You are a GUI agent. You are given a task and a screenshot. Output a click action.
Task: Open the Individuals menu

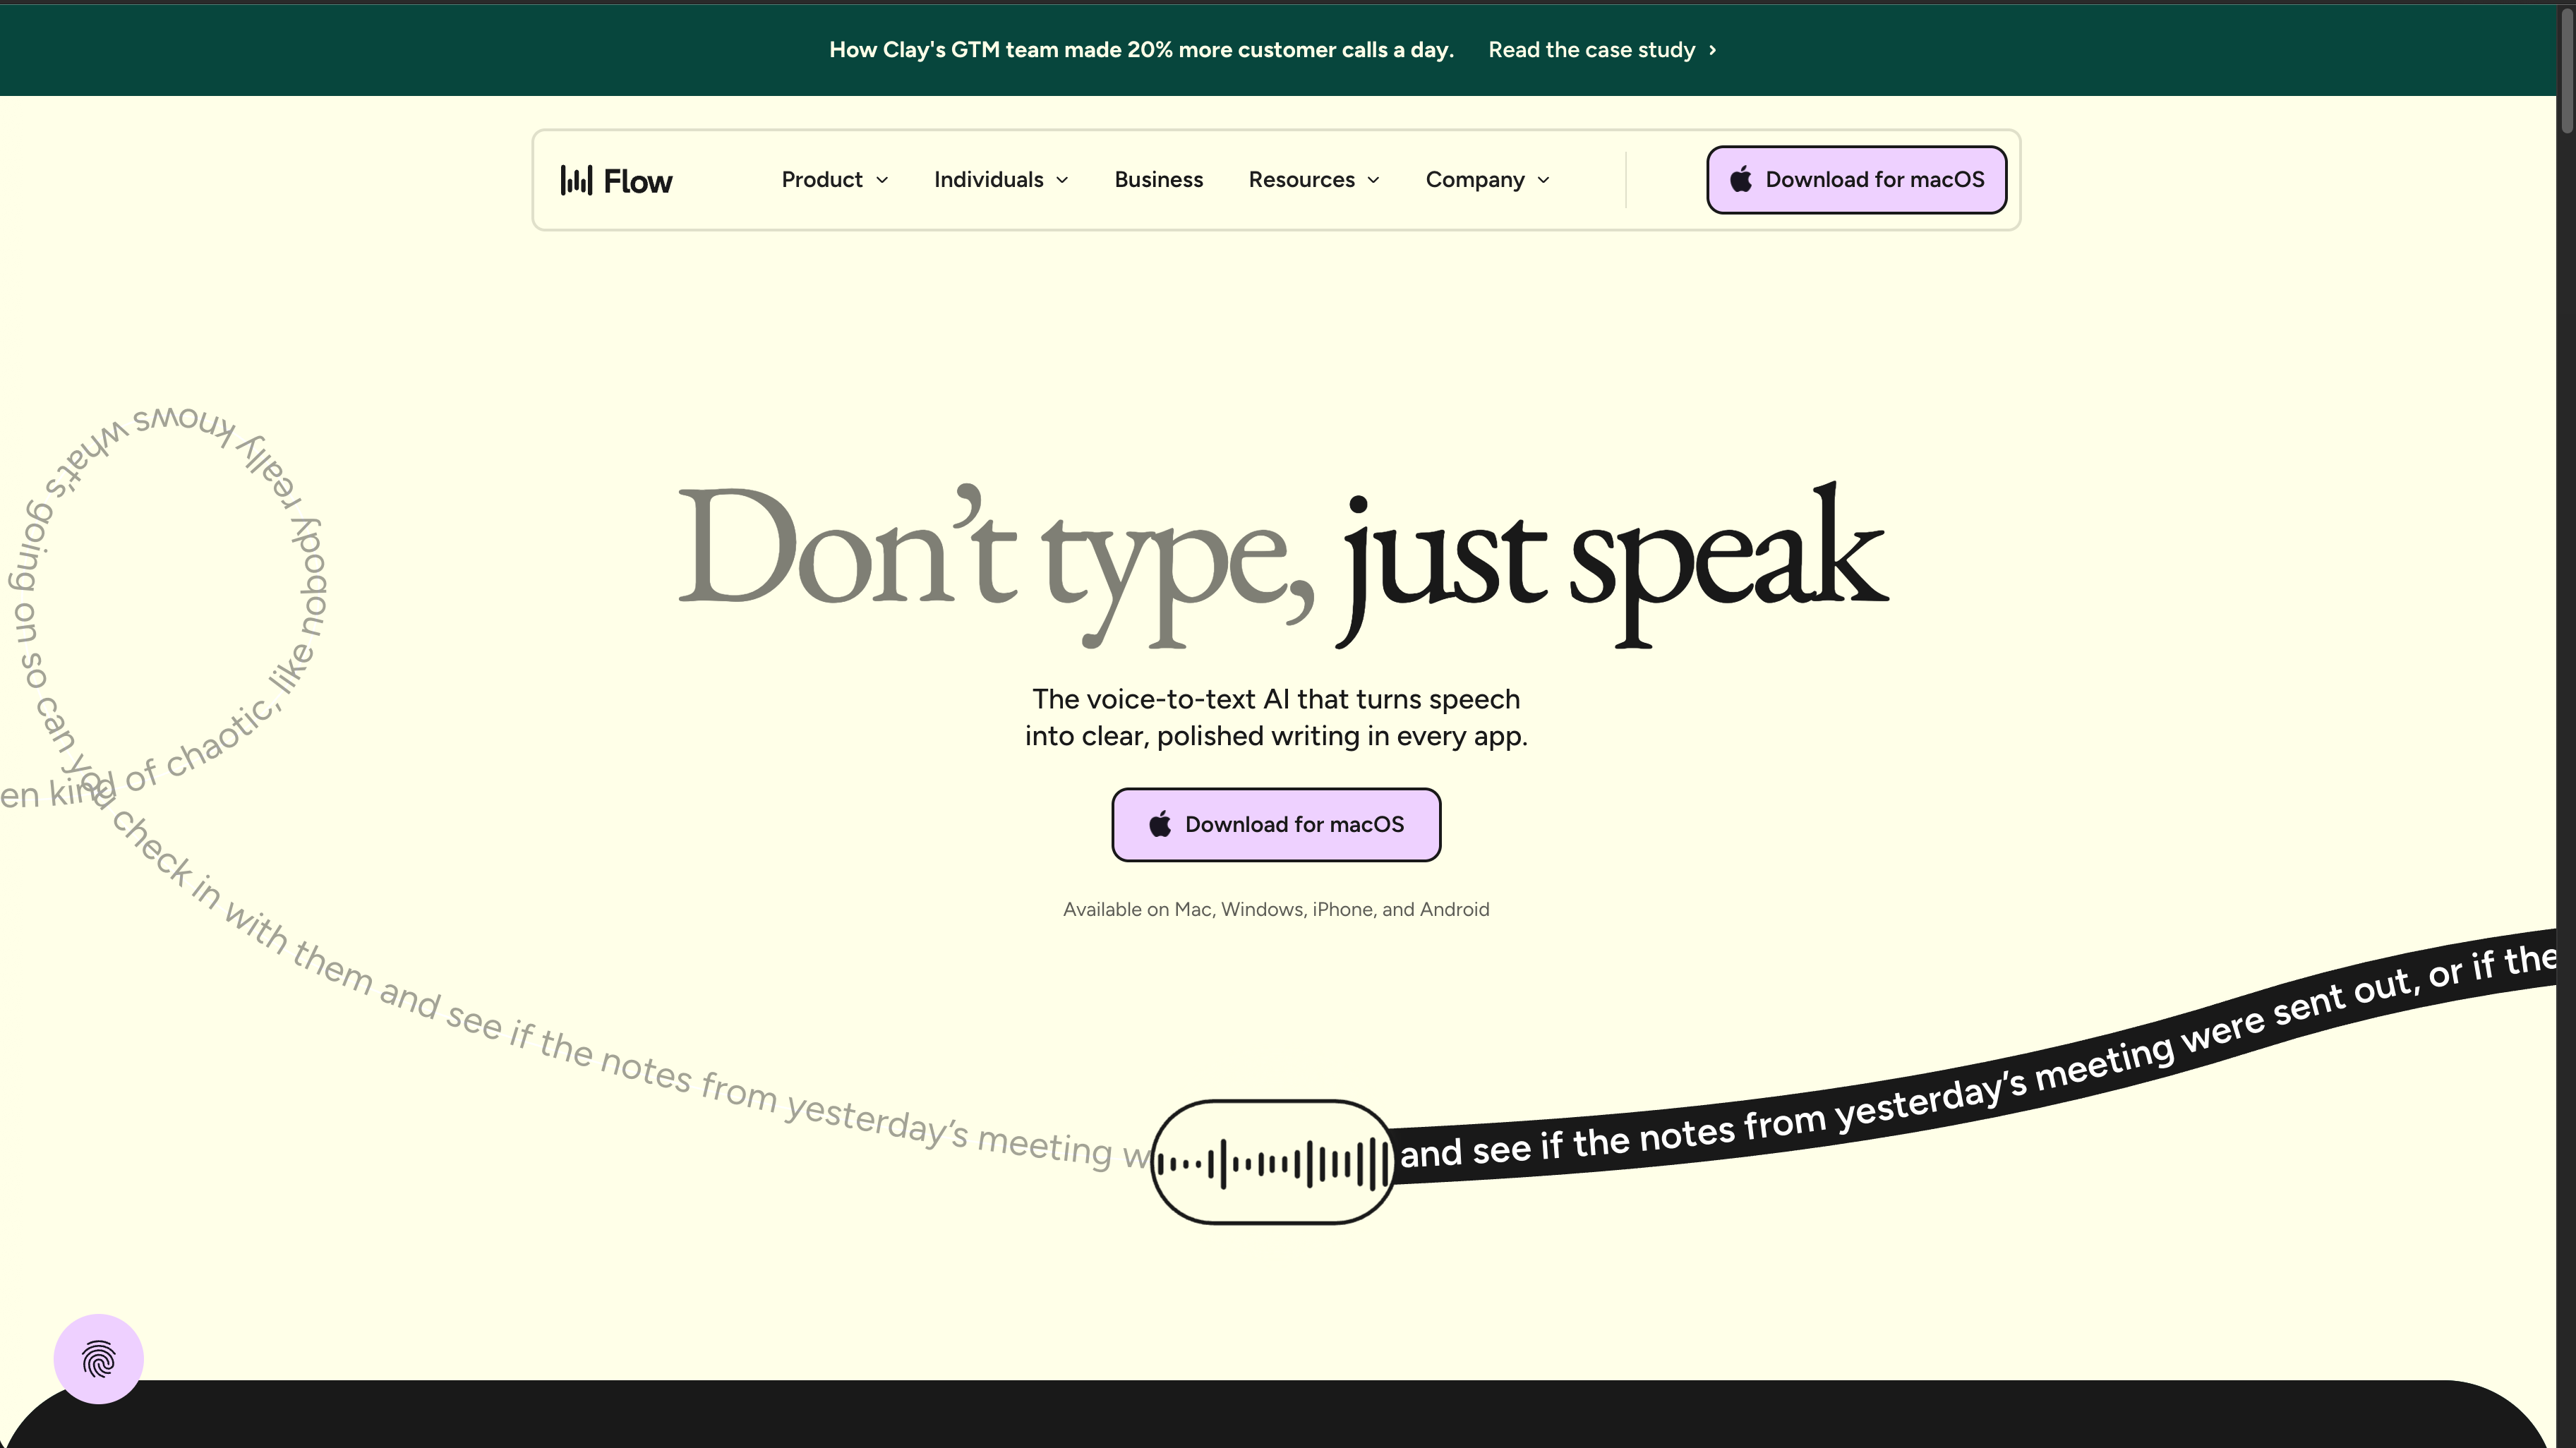pyautogui.click(x=1001, y=180)
